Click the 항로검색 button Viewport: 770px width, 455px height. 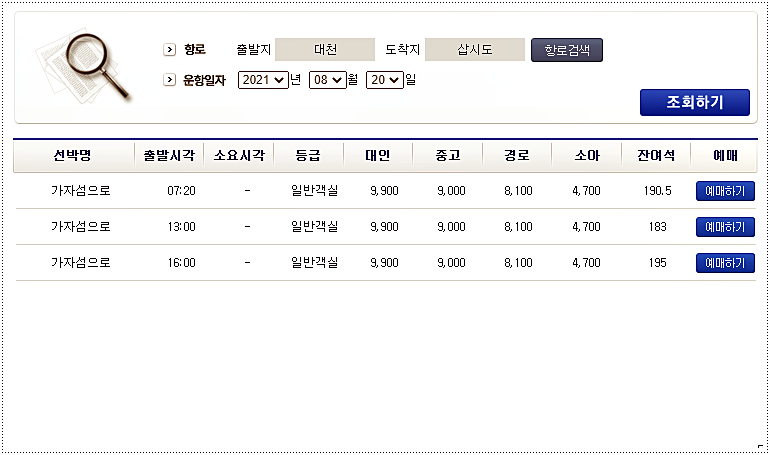click(x=567, y=50)
